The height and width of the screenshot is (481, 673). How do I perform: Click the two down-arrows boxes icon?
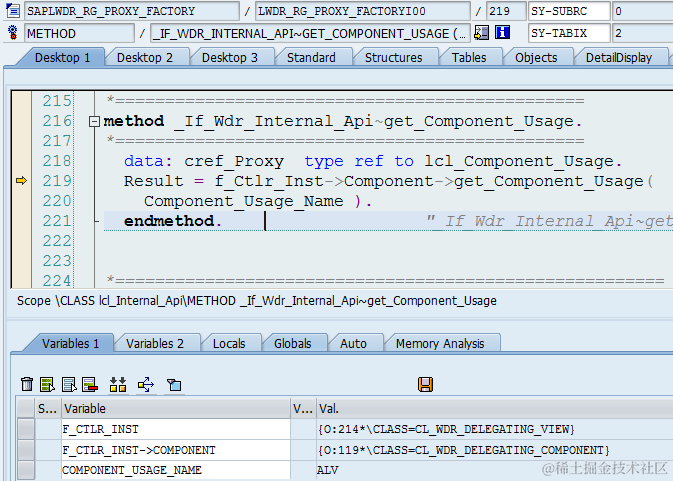pos(118,384)
